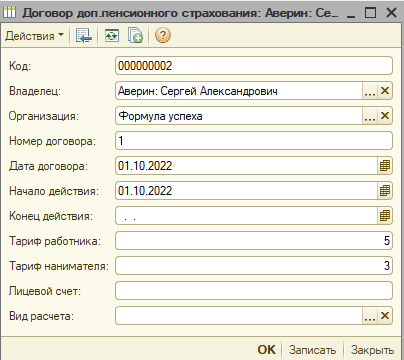Viewport: 404px width, 360px height.
Task: Open the Действия dropdown menu
Action: click(34, 35)
